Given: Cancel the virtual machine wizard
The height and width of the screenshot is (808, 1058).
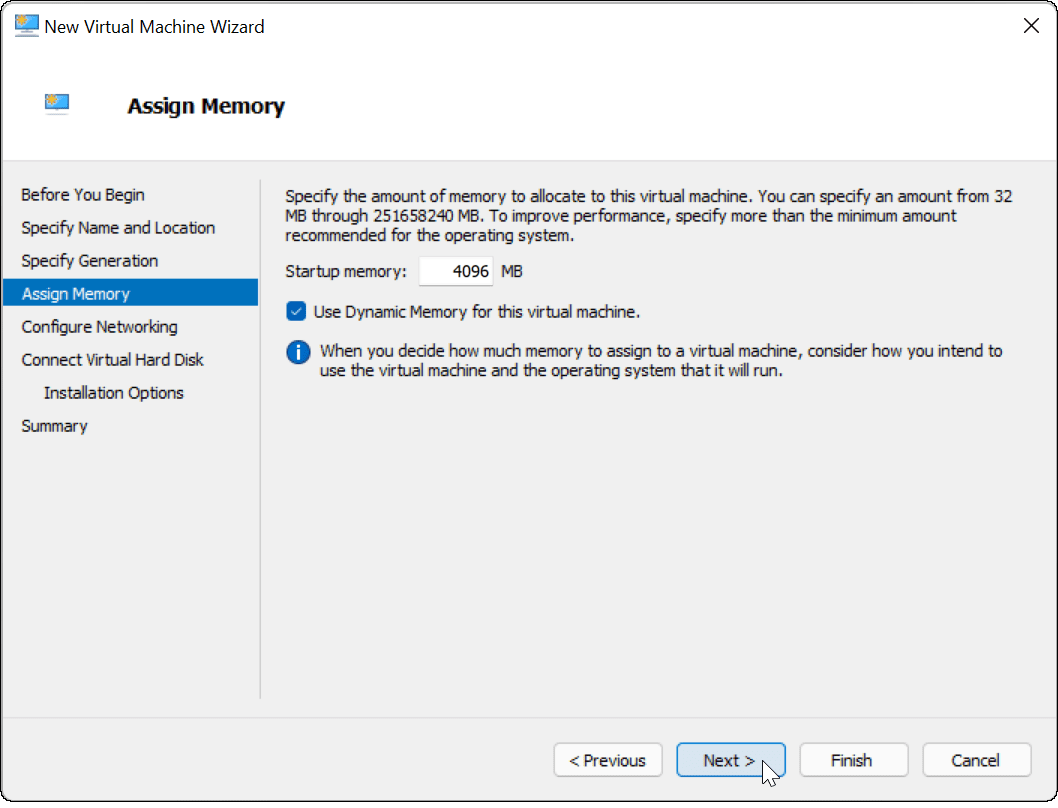Looking at the screenshot, I should pos(975,760).
